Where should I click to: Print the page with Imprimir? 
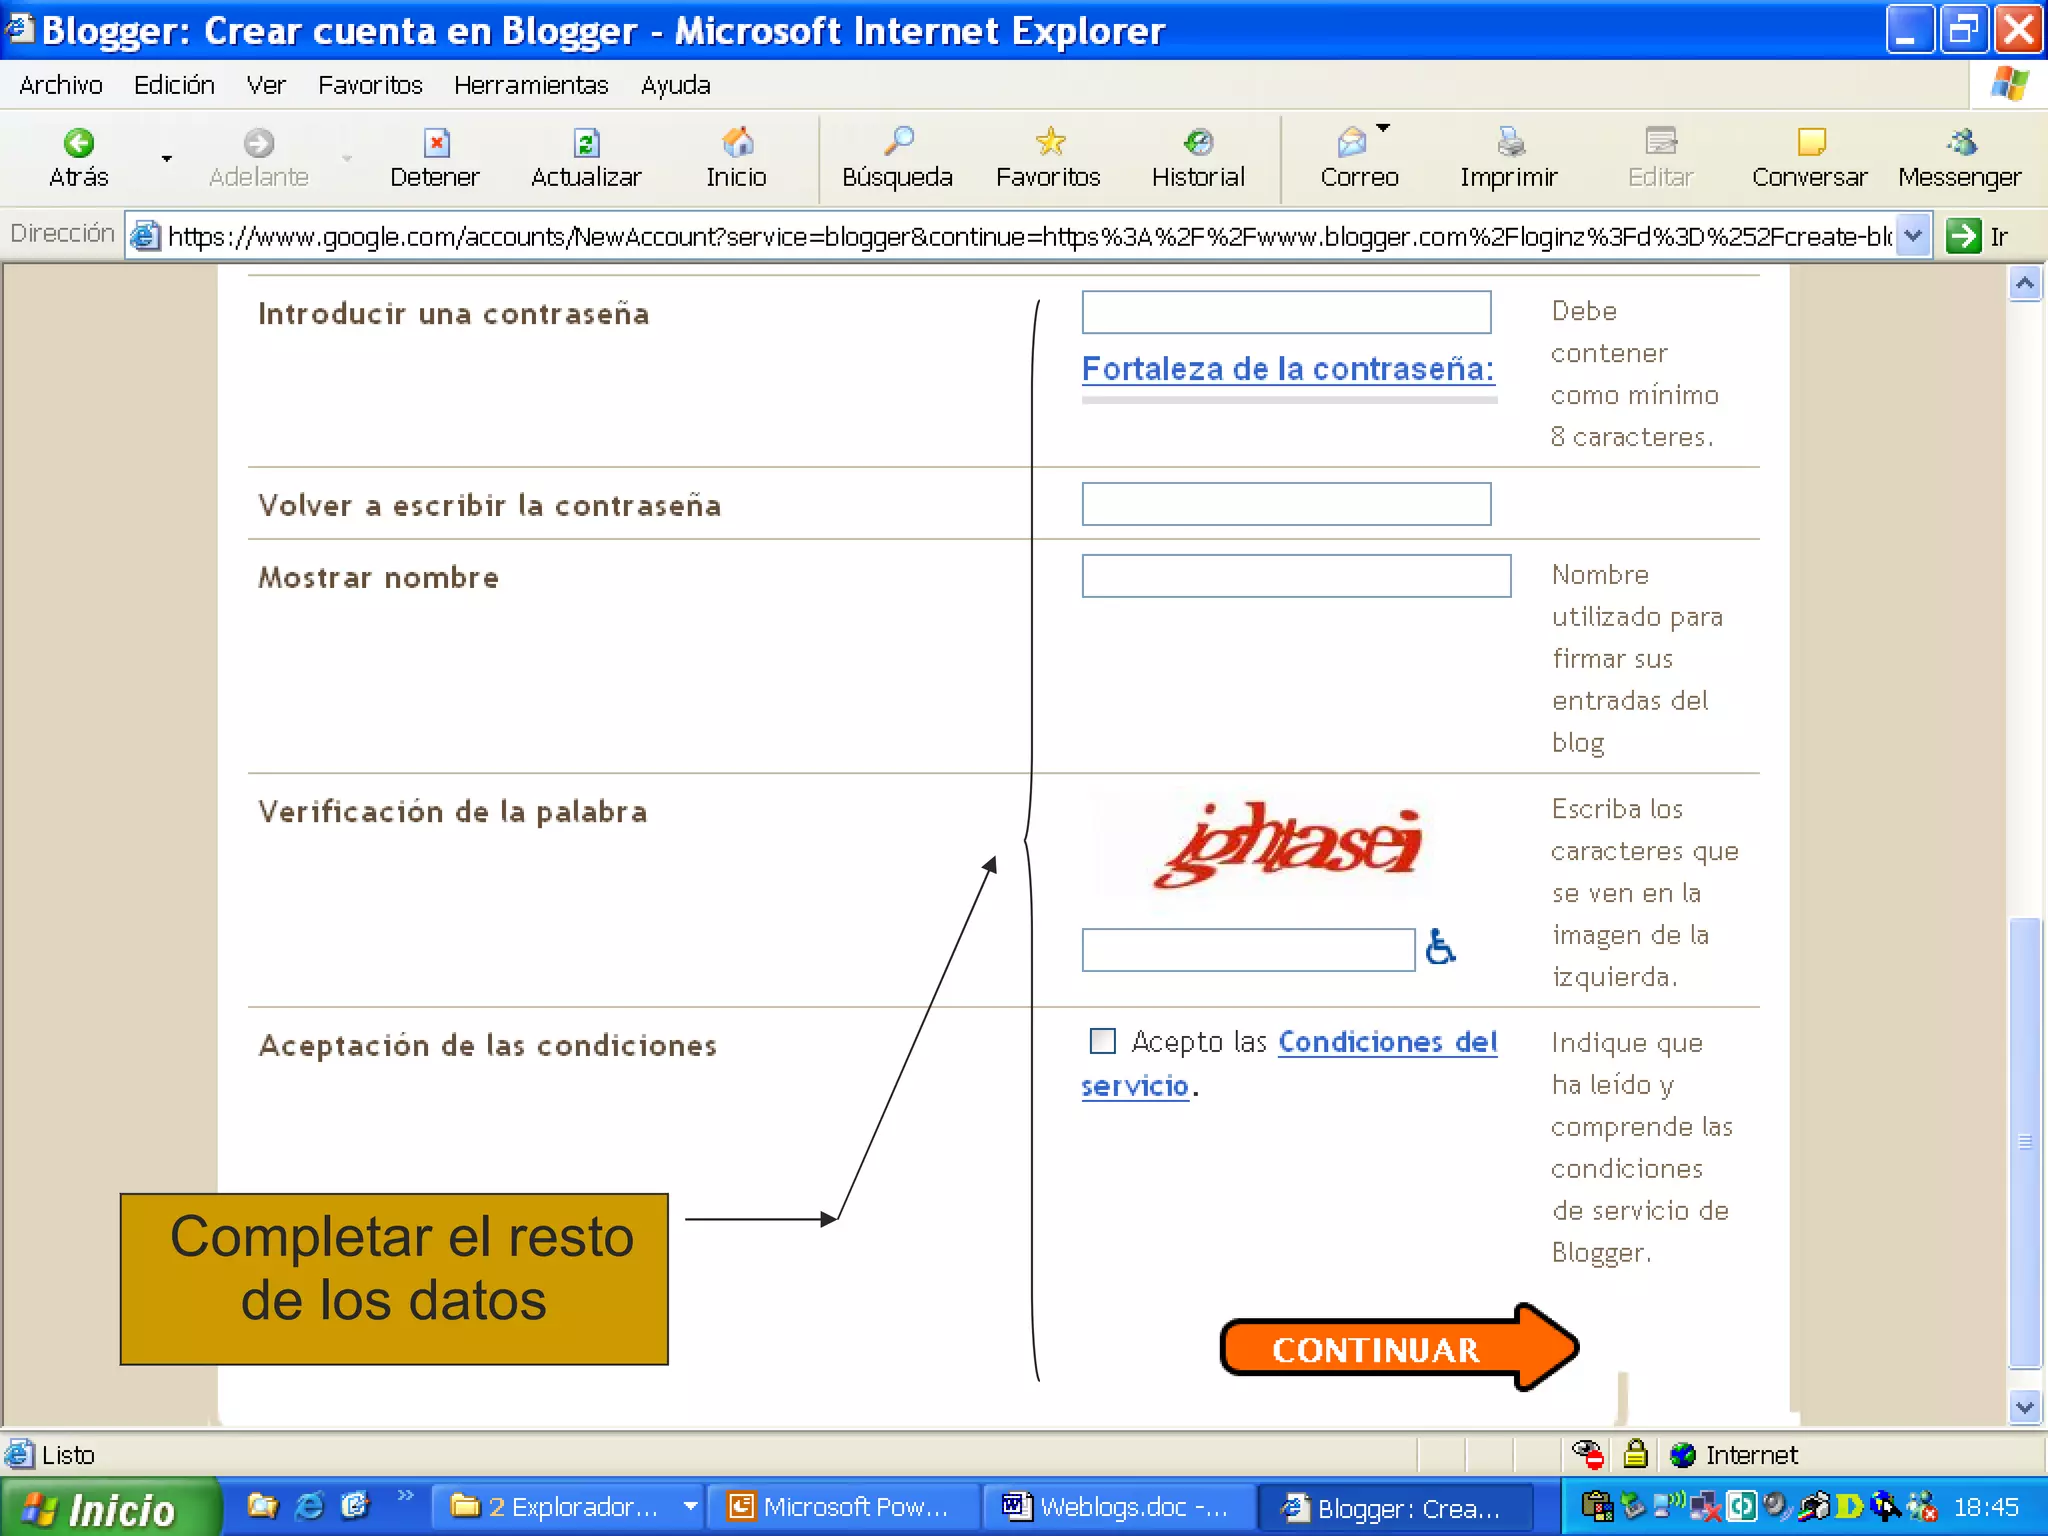(x=1509, y=158)
